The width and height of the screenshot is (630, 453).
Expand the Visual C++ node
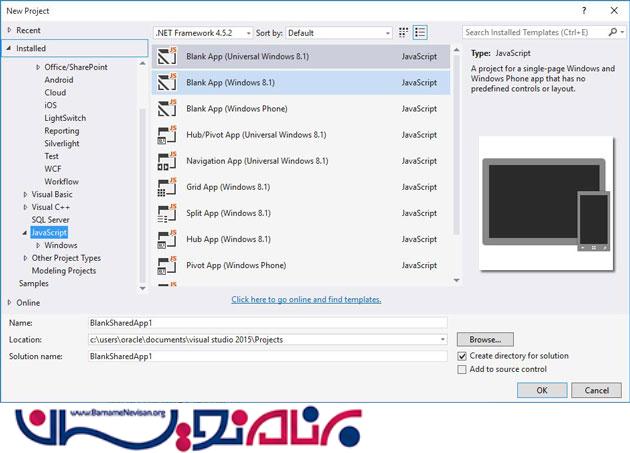(25, 207)
